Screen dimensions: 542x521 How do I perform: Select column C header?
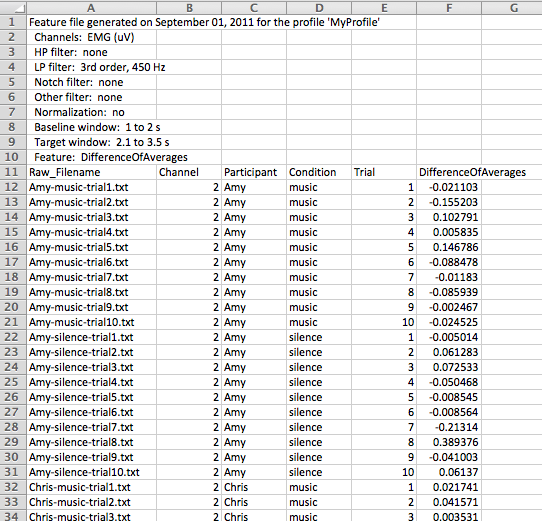point(254,7)
